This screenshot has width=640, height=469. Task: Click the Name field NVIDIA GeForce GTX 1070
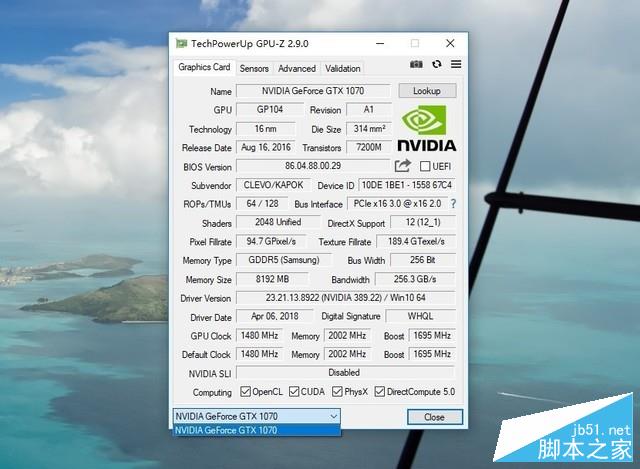pos(313,91)
